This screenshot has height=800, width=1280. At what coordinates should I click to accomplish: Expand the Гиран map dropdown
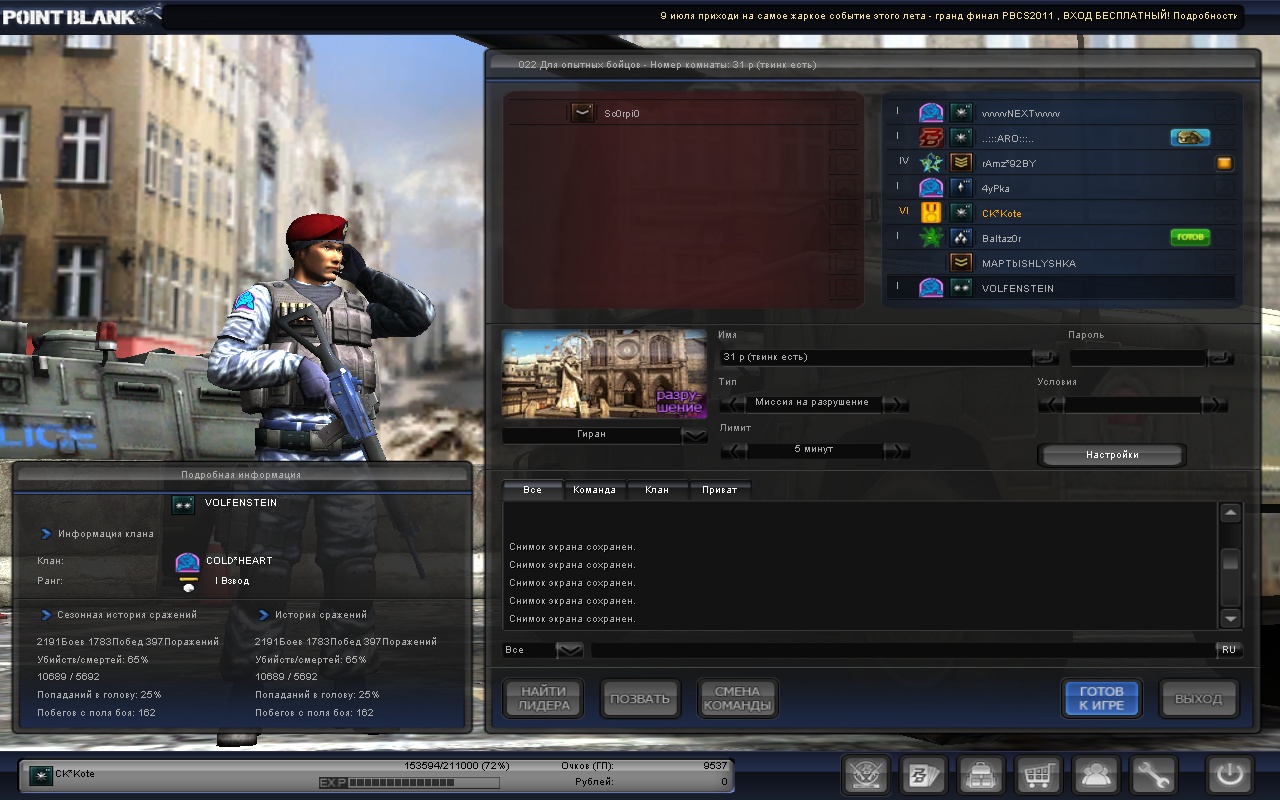pos(693,435)
